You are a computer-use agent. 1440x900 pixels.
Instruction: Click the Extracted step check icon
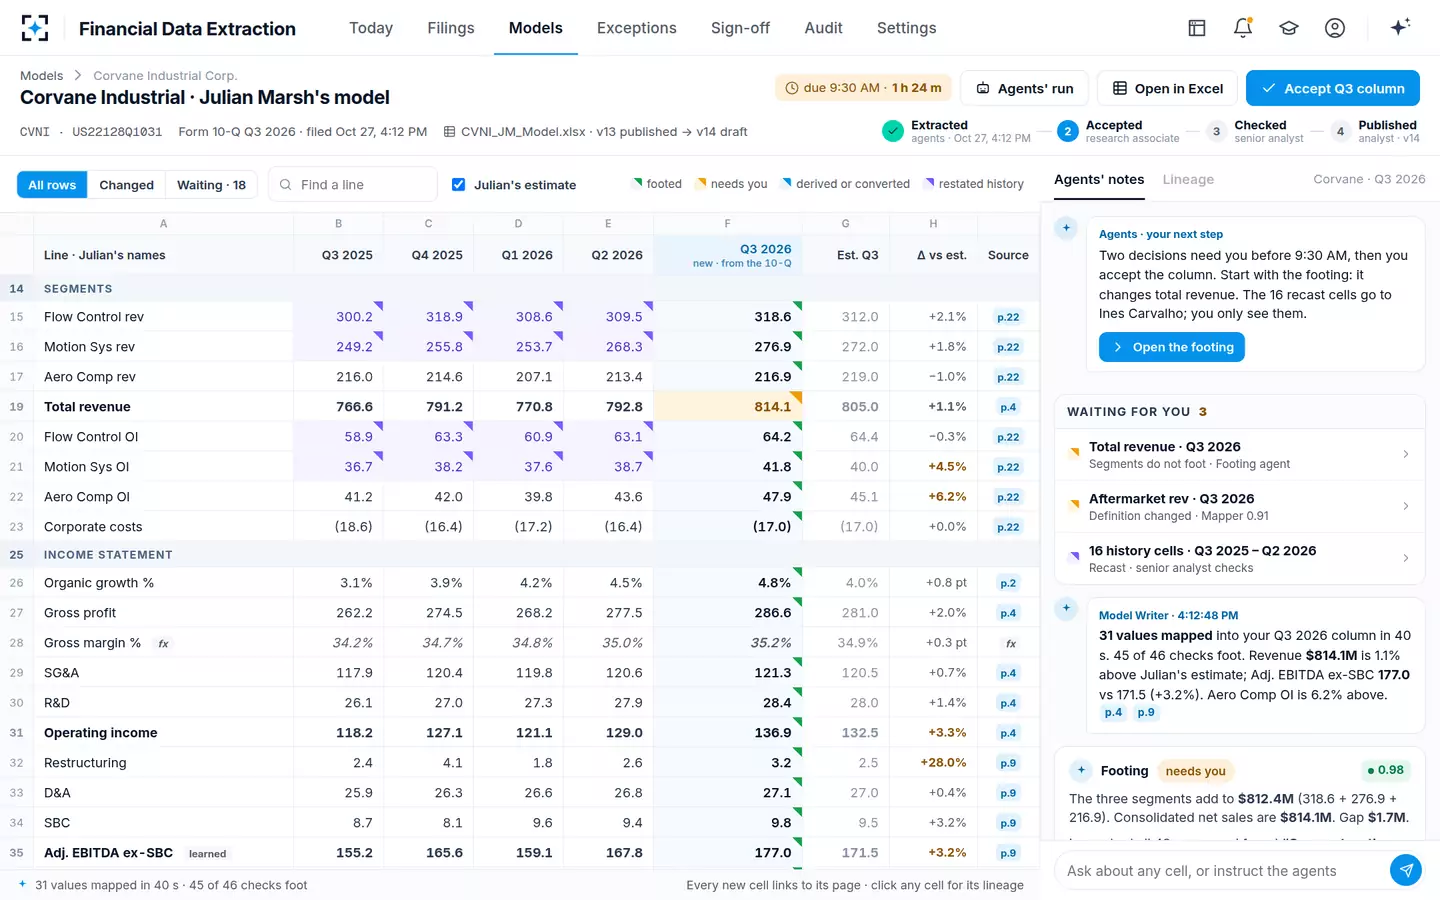click(x=893, y=131)
